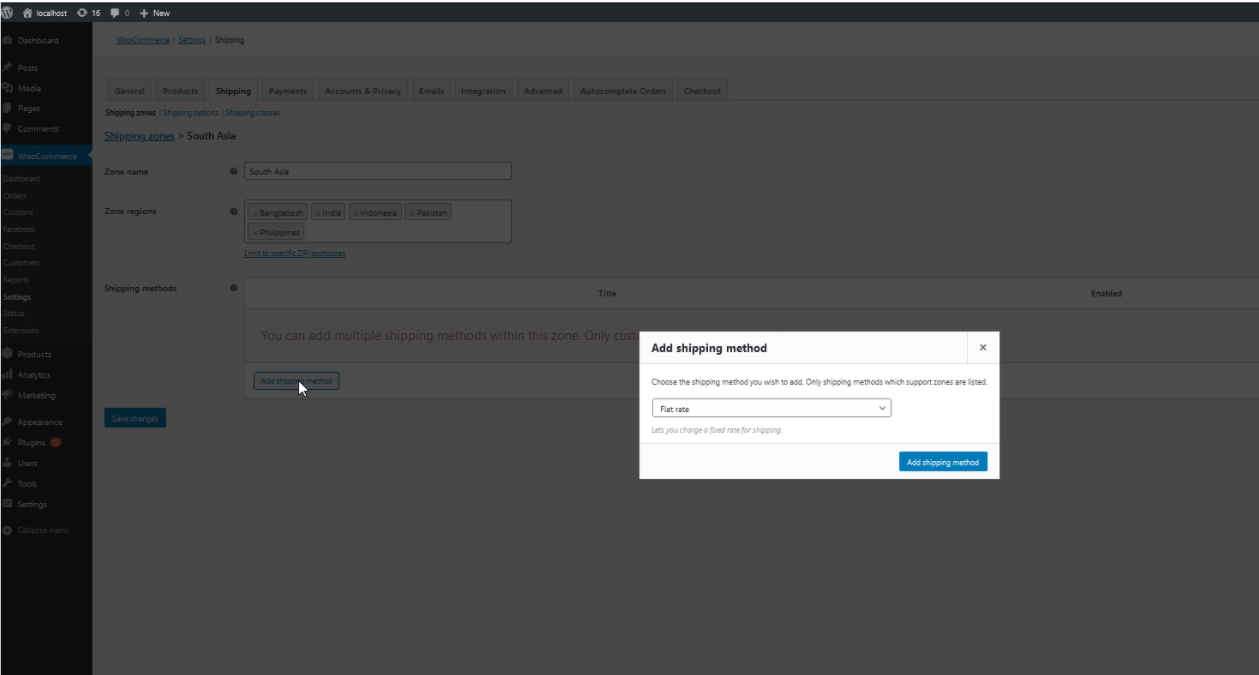The height and width of the screenshot is (675, 1259).
Task: Click the help icon beside Zone regions
Action: [x=234, y=212]
